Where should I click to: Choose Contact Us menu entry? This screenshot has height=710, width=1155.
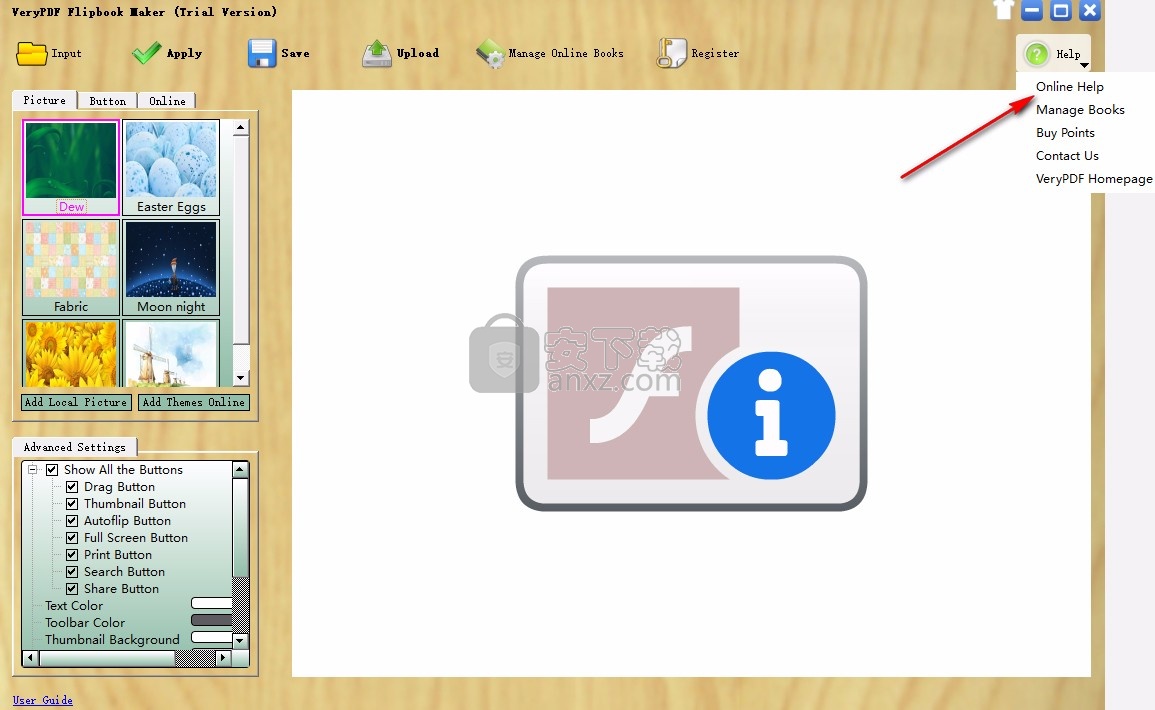pos(1067,155)
